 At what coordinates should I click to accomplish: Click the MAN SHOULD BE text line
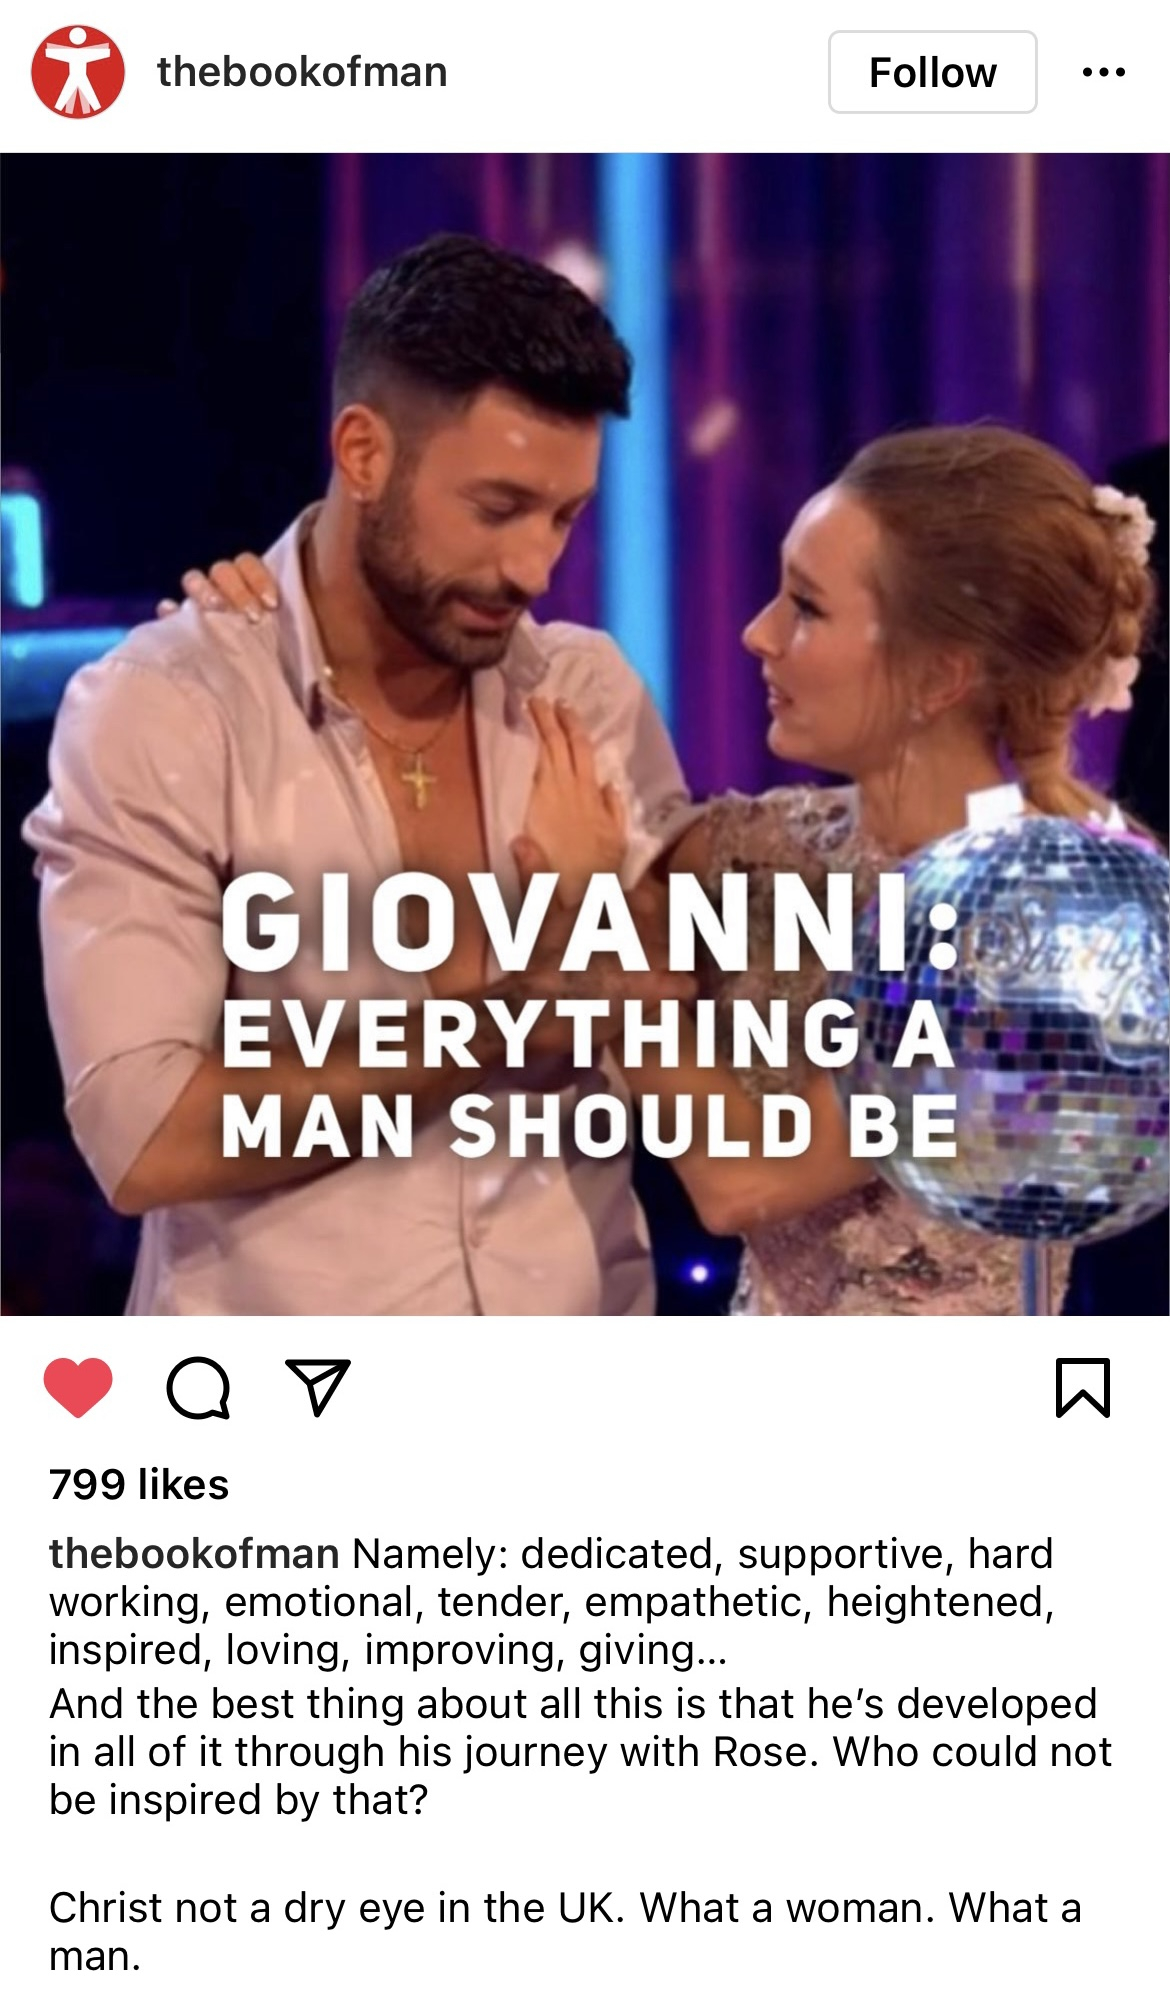point(590,1126)
